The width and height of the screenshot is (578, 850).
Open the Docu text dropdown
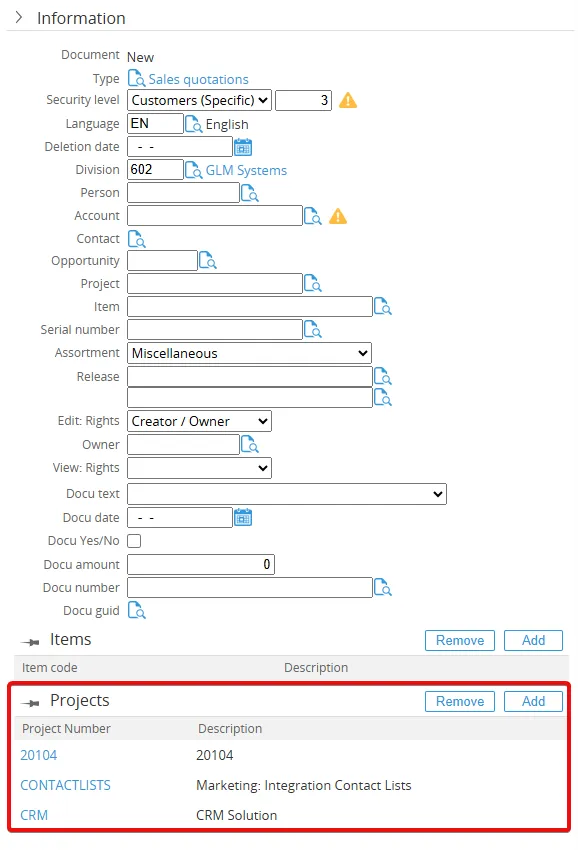(x=287, y=494)
